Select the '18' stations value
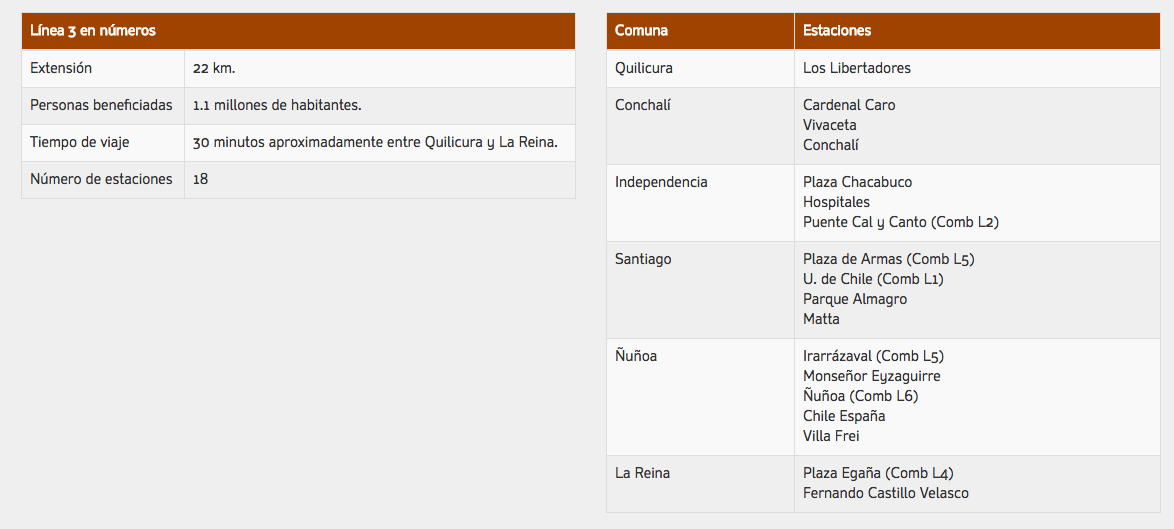 click(x=201, y=179)
